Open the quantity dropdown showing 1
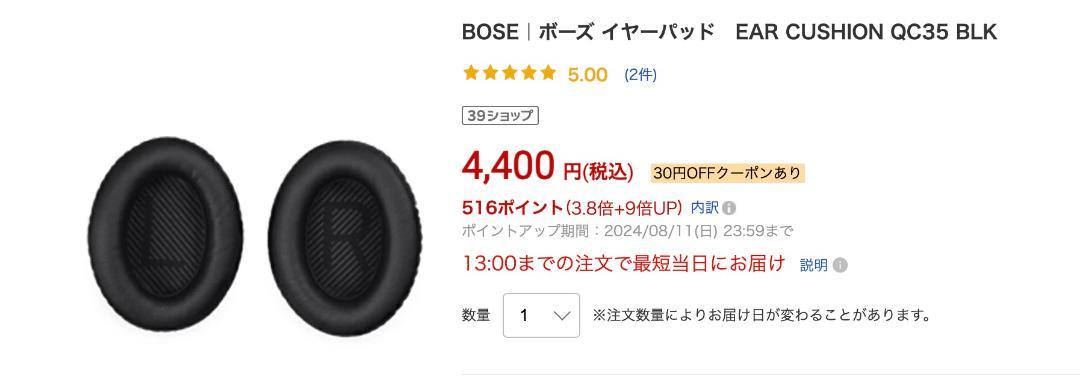This screenshot has width=1080, height=392. pos(541,316)
